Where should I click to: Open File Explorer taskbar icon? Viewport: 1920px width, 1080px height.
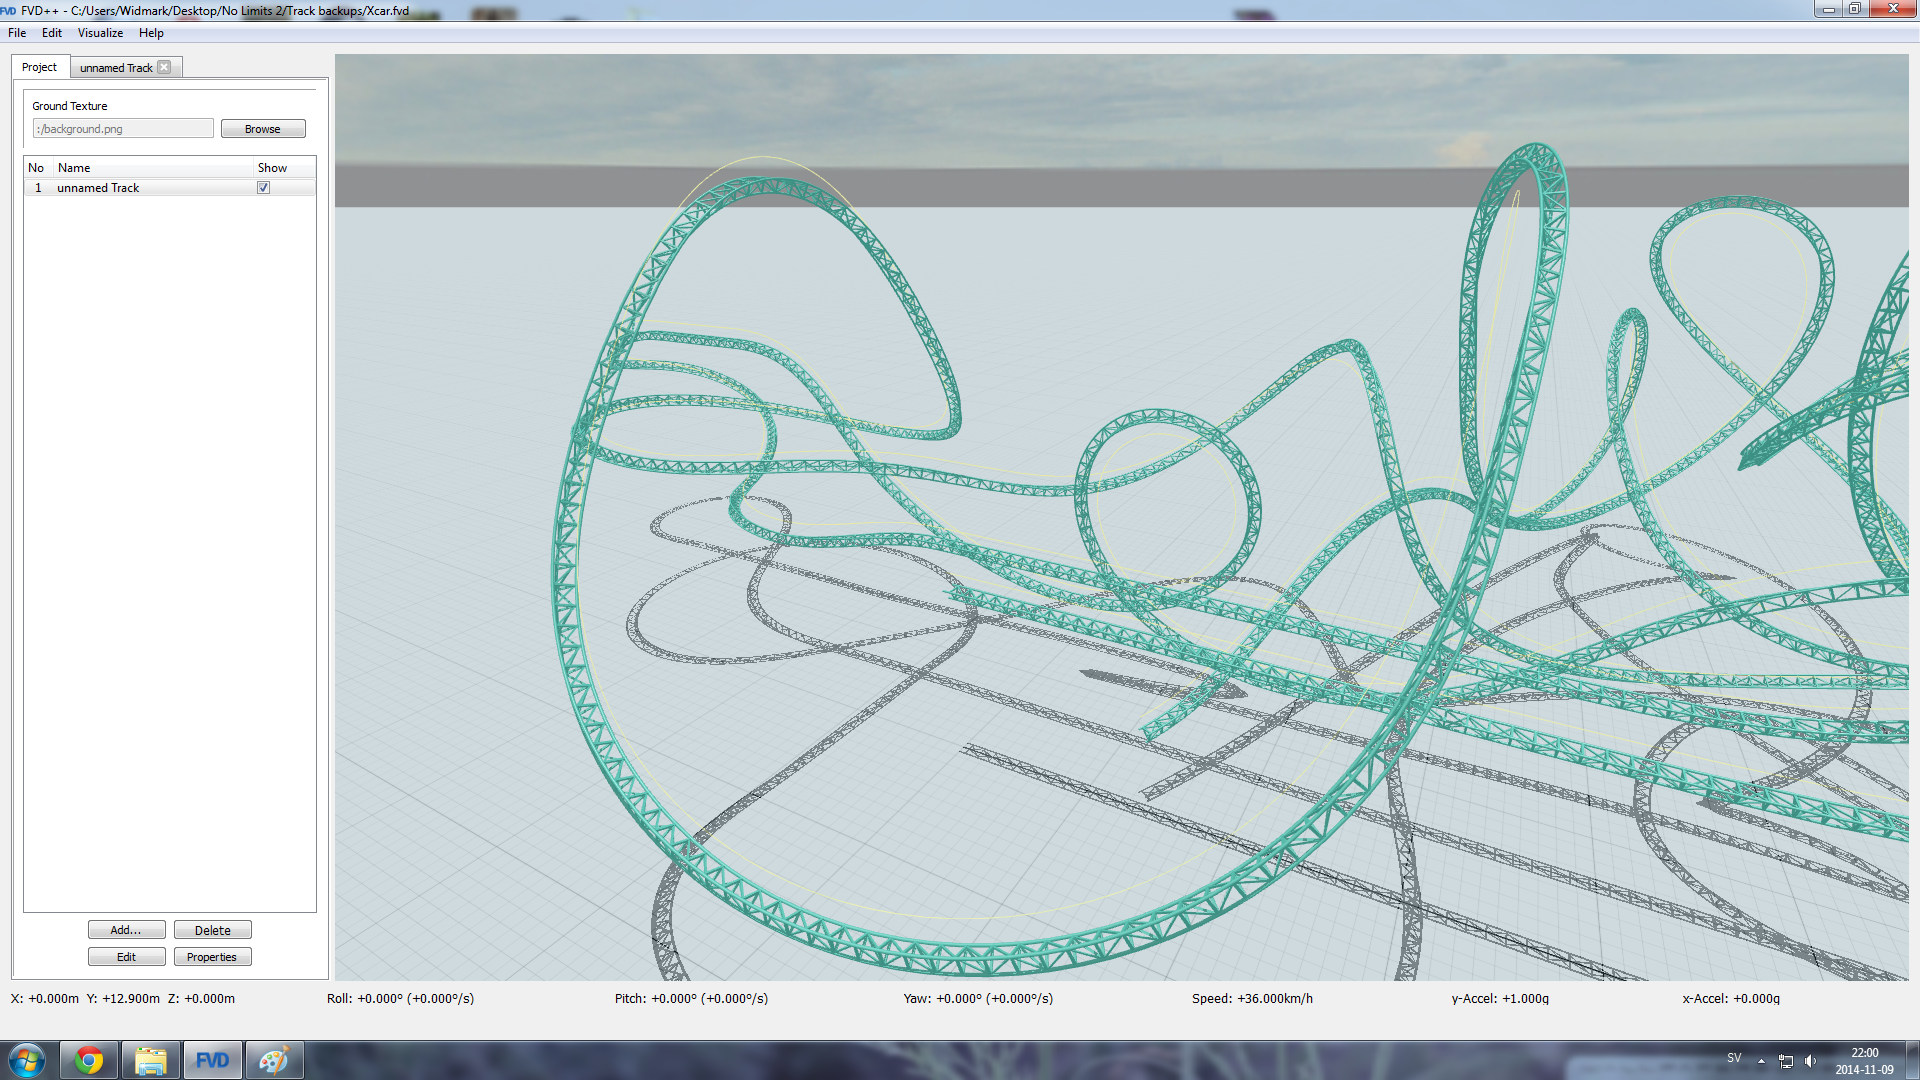(151, 1060)
